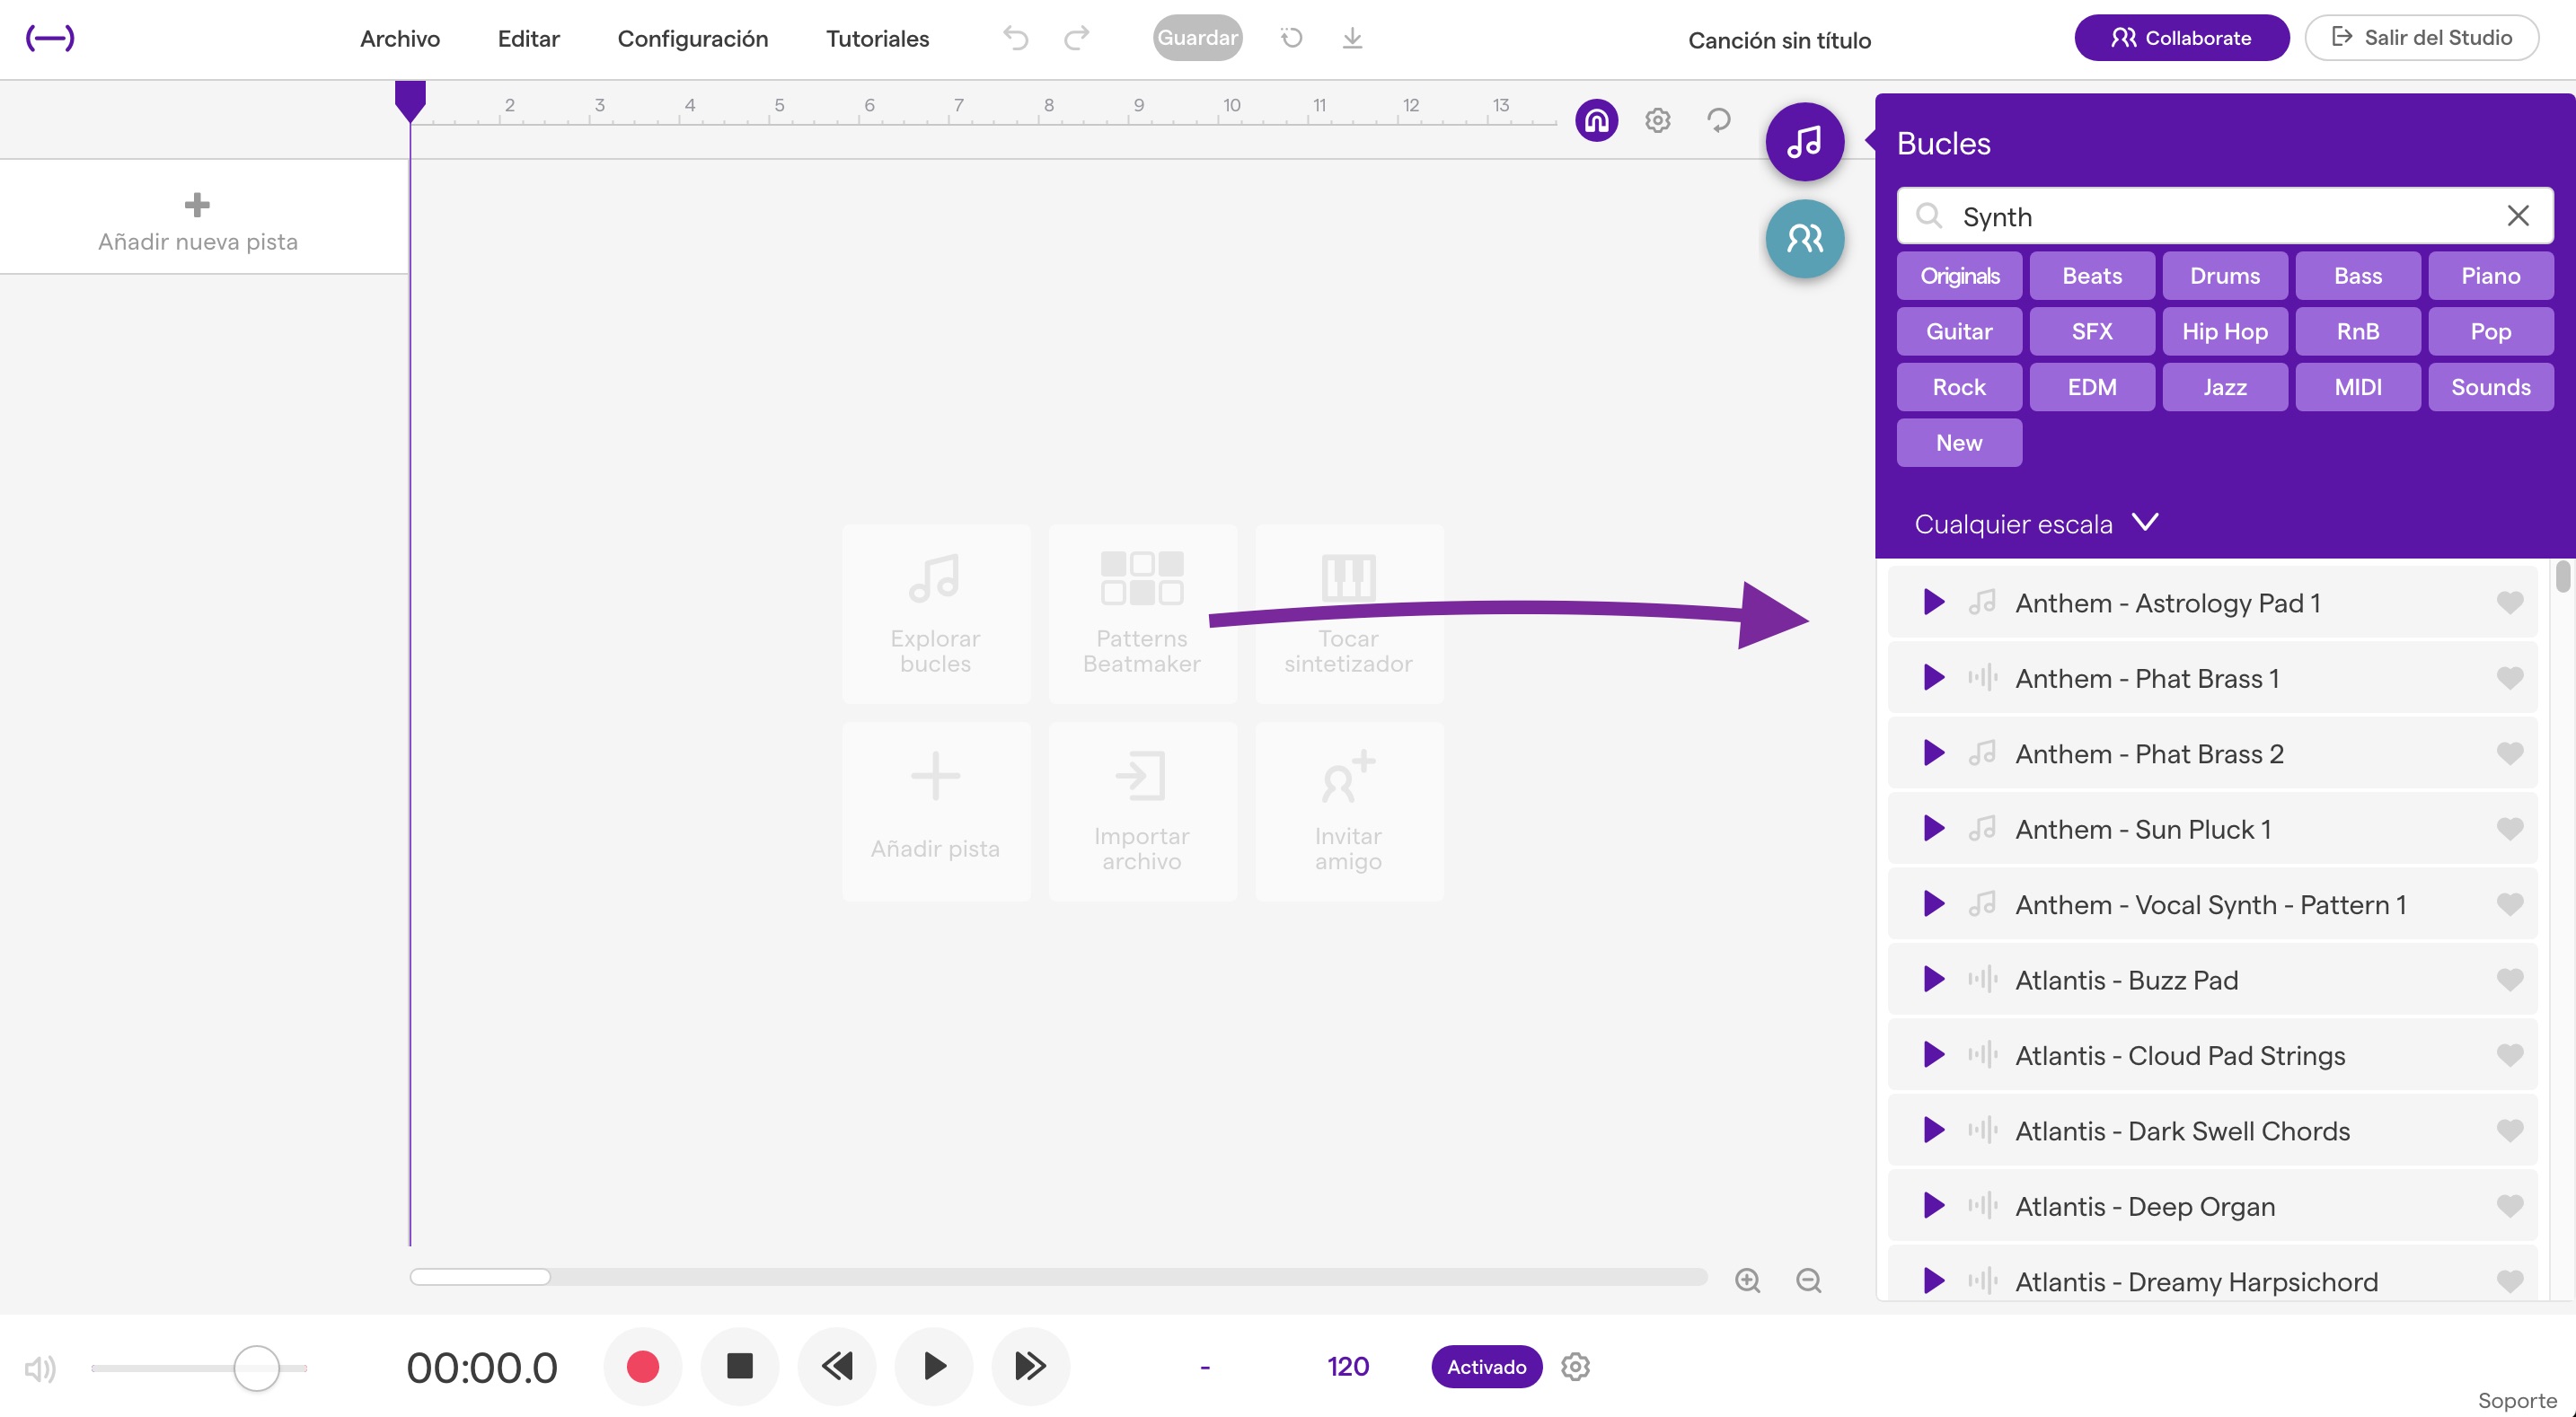Select the Hip Hop filter tag
Screen dimensions: 2576x1417
2224,331
